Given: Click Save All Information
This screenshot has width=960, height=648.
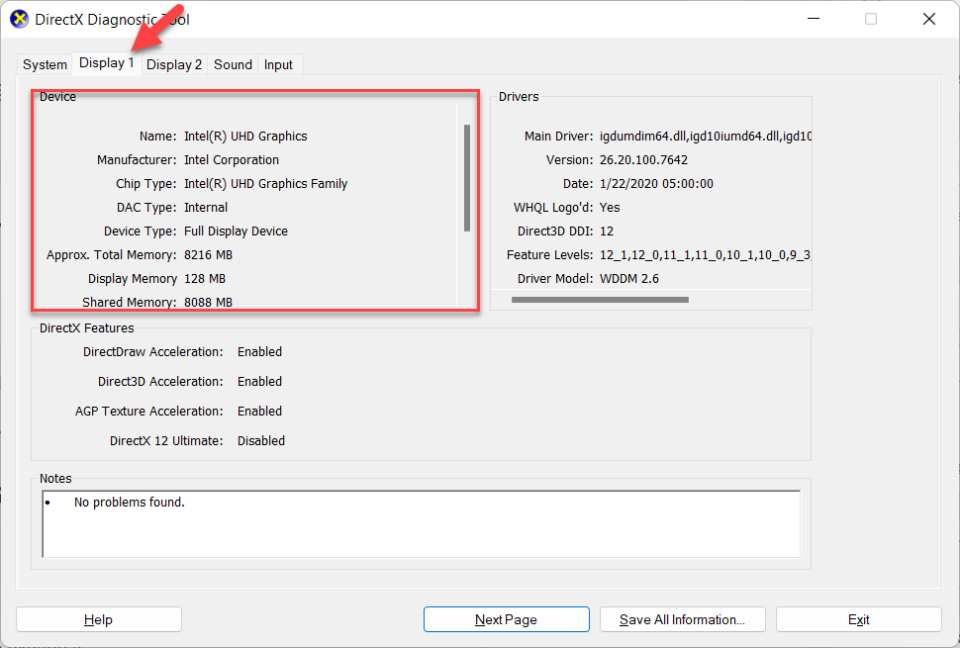Looking at the screenshot, I should pyautogui.click(x=682, y=619).
